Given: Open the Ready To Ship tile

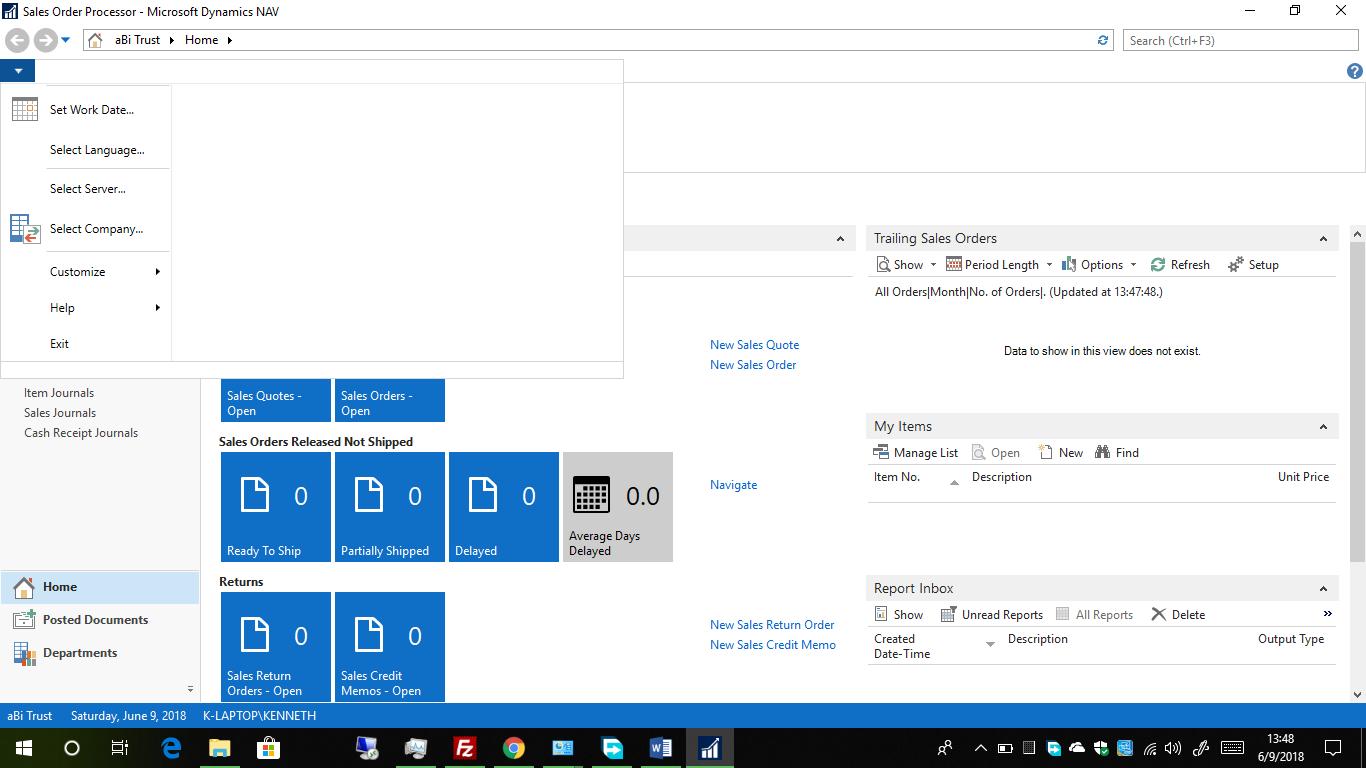Looking at the screenshot, I should pos(276,507).
